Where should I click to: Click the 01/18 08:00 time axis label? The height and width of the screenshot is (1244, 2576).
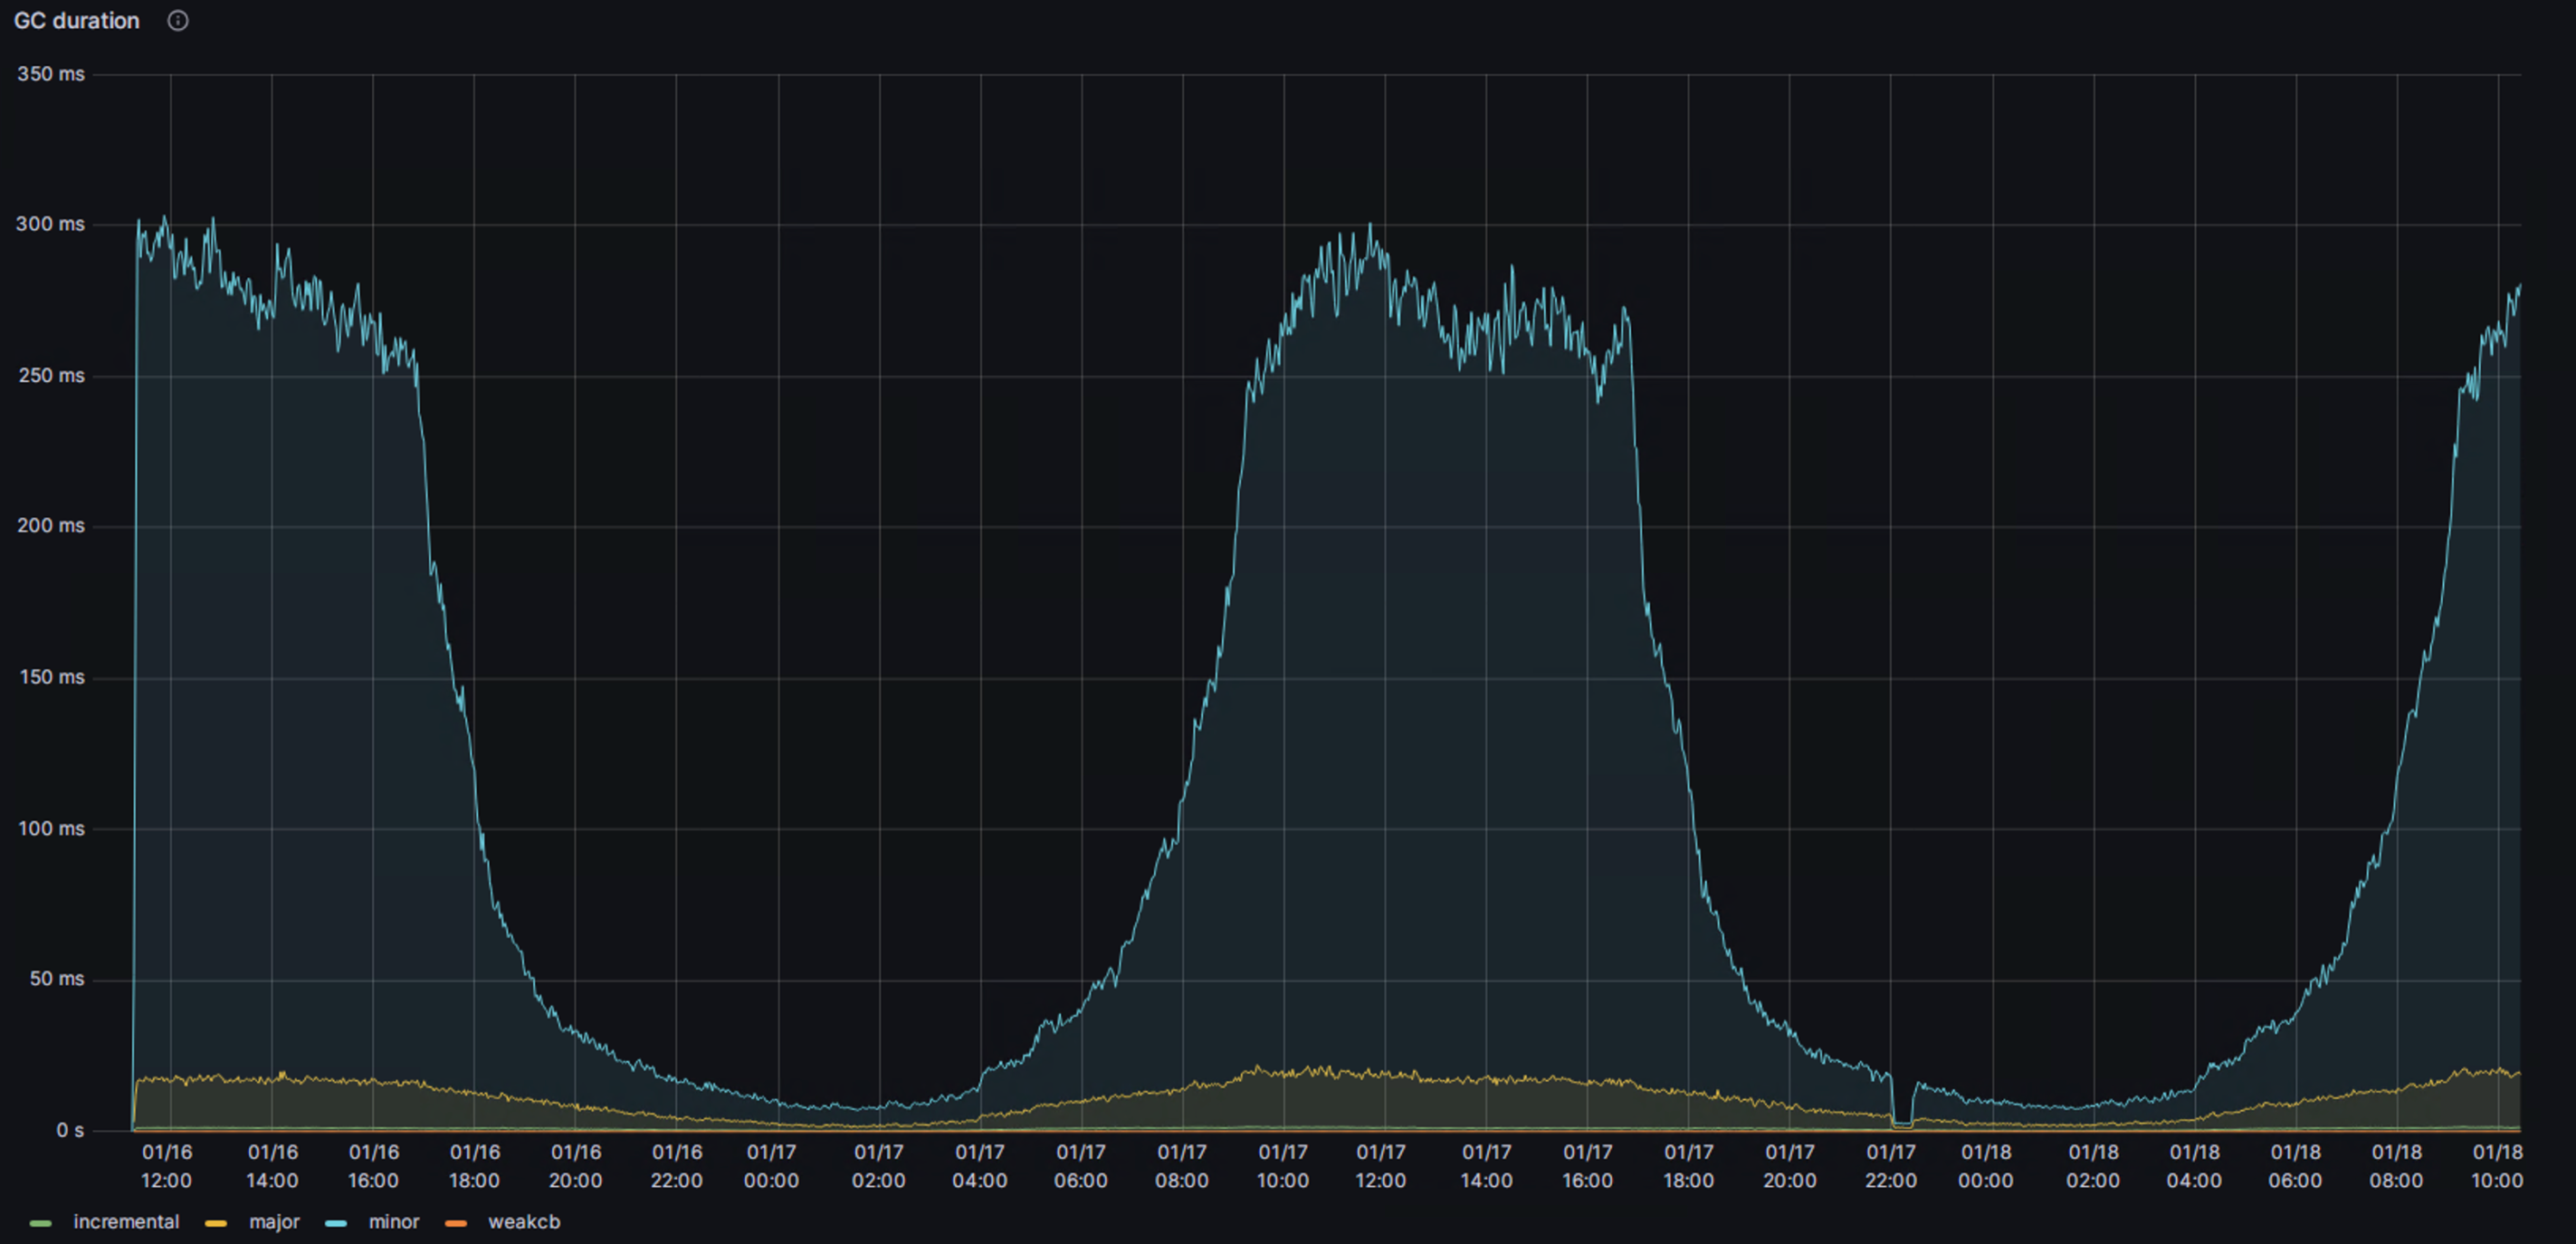coord(2396,1166)
